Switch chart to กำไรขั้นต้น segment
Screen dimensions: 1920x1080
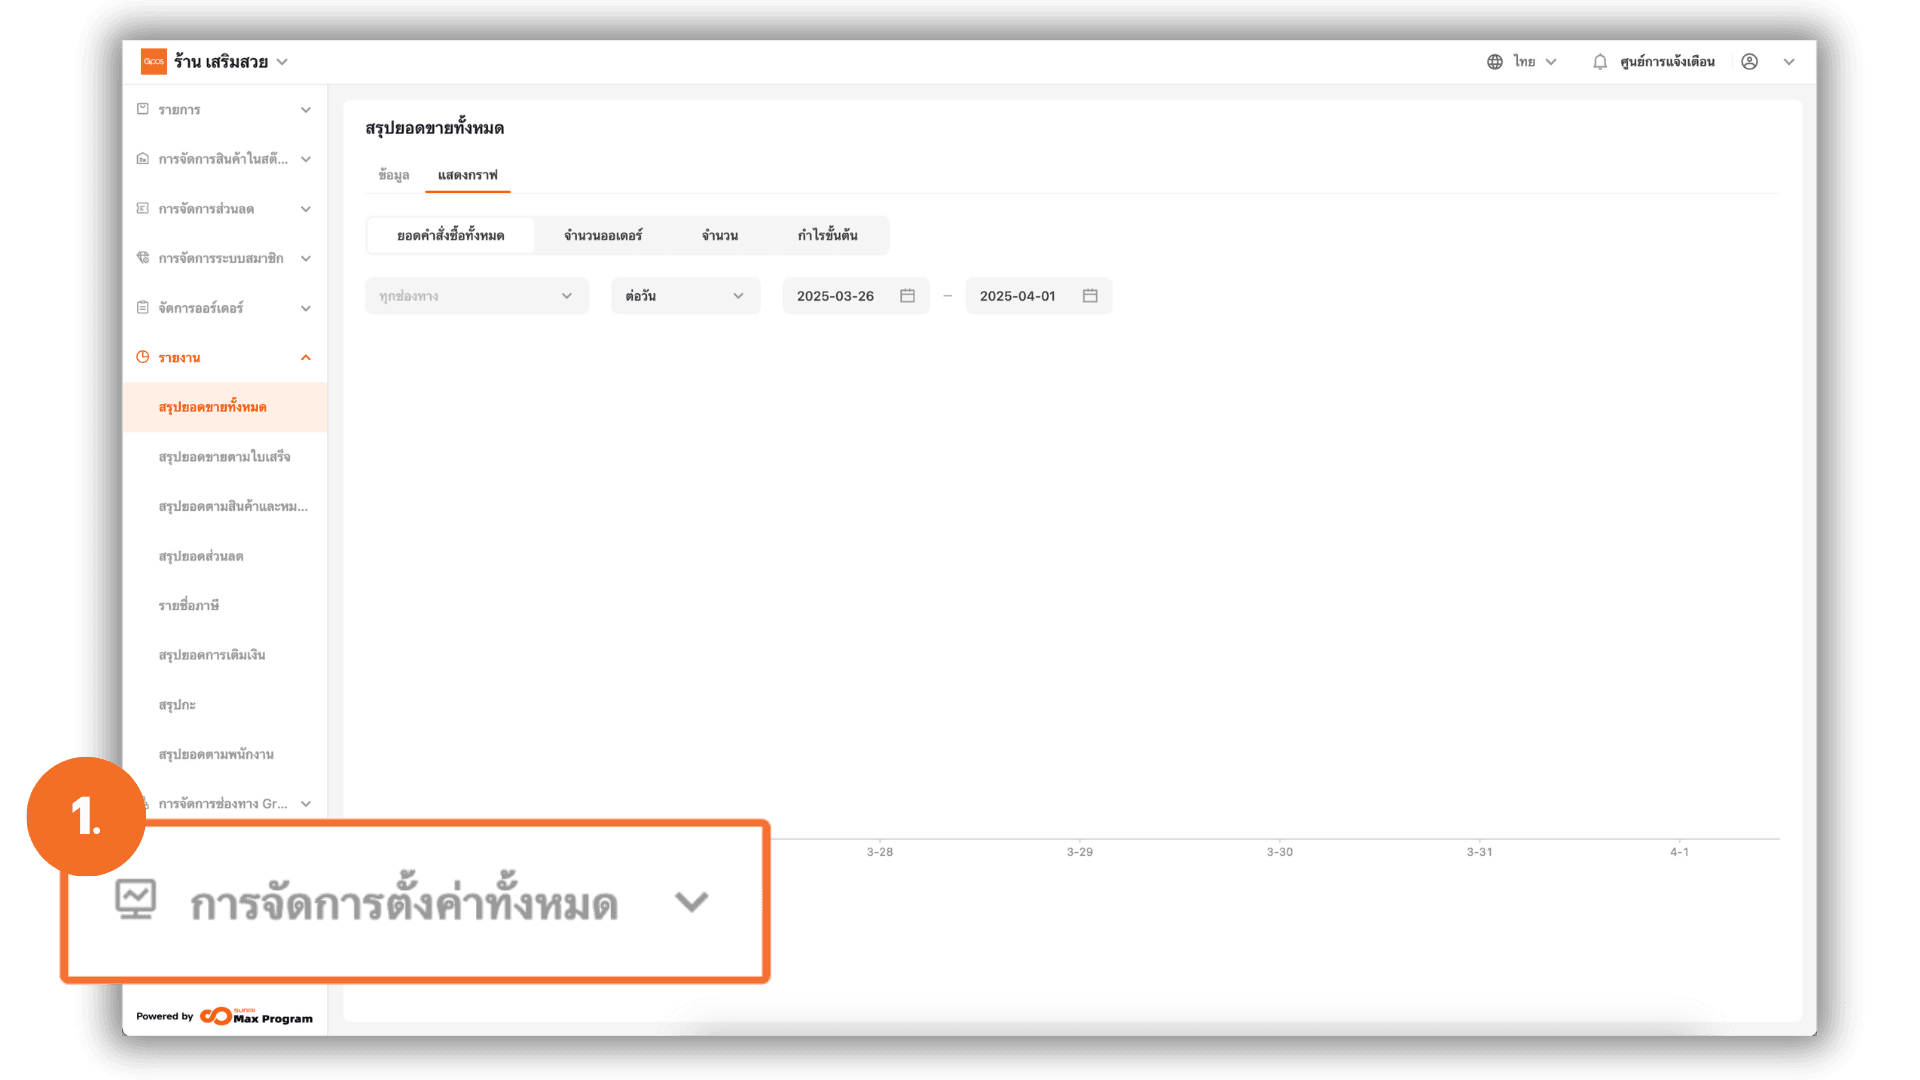827,236
